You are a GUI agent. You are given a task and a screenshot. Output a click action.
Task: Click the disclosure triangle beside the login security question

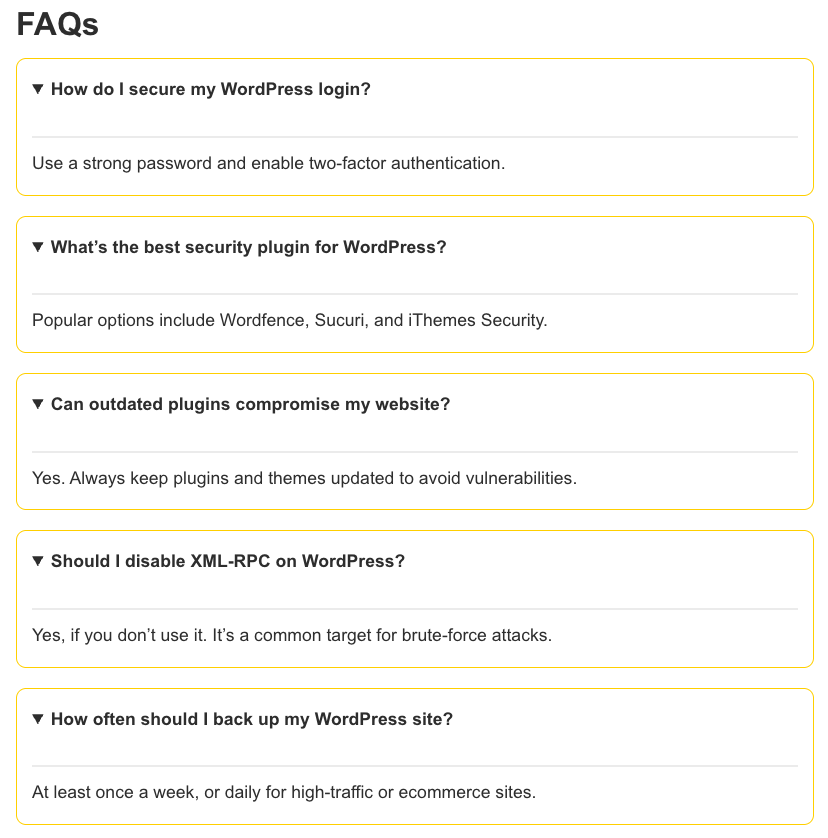pos(37,89)
